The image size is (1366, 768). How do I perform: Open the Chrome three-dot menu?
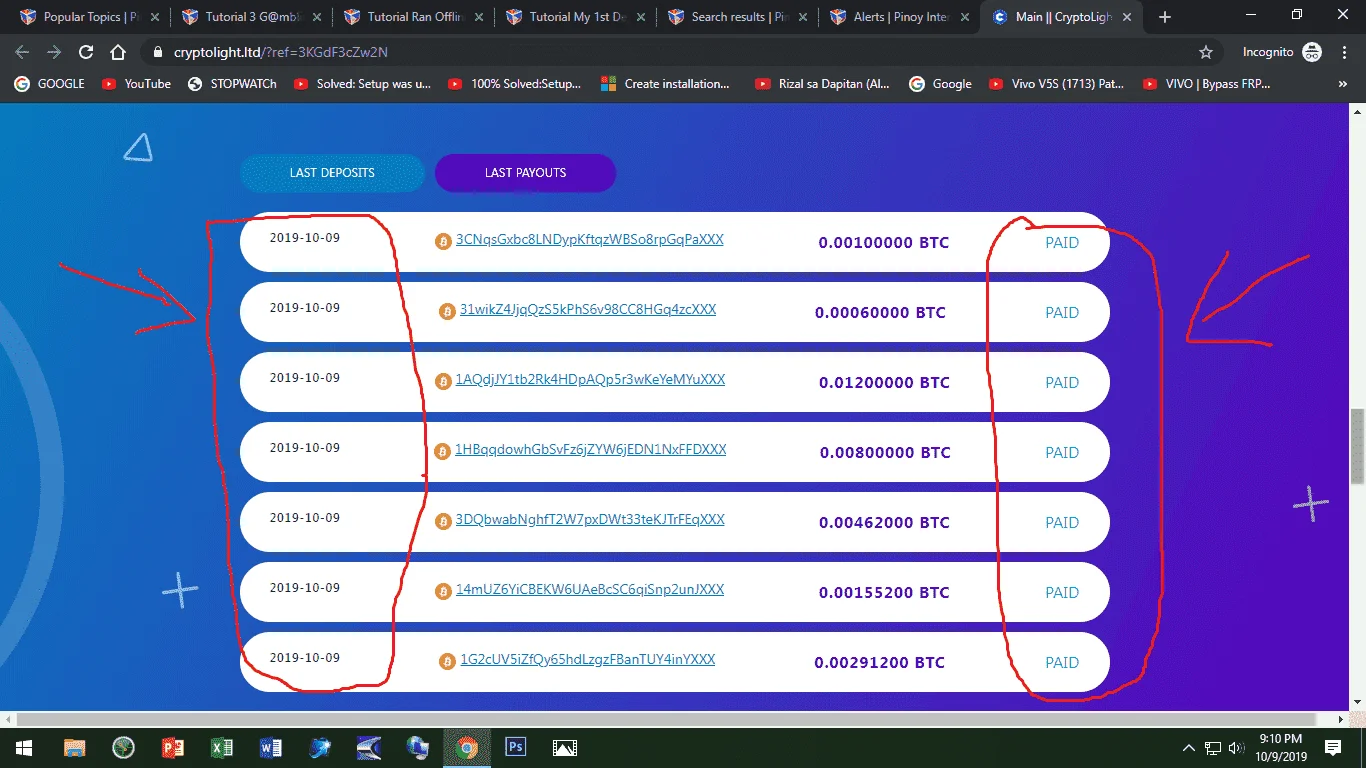pyautogui.click(x=1343, y=52)
